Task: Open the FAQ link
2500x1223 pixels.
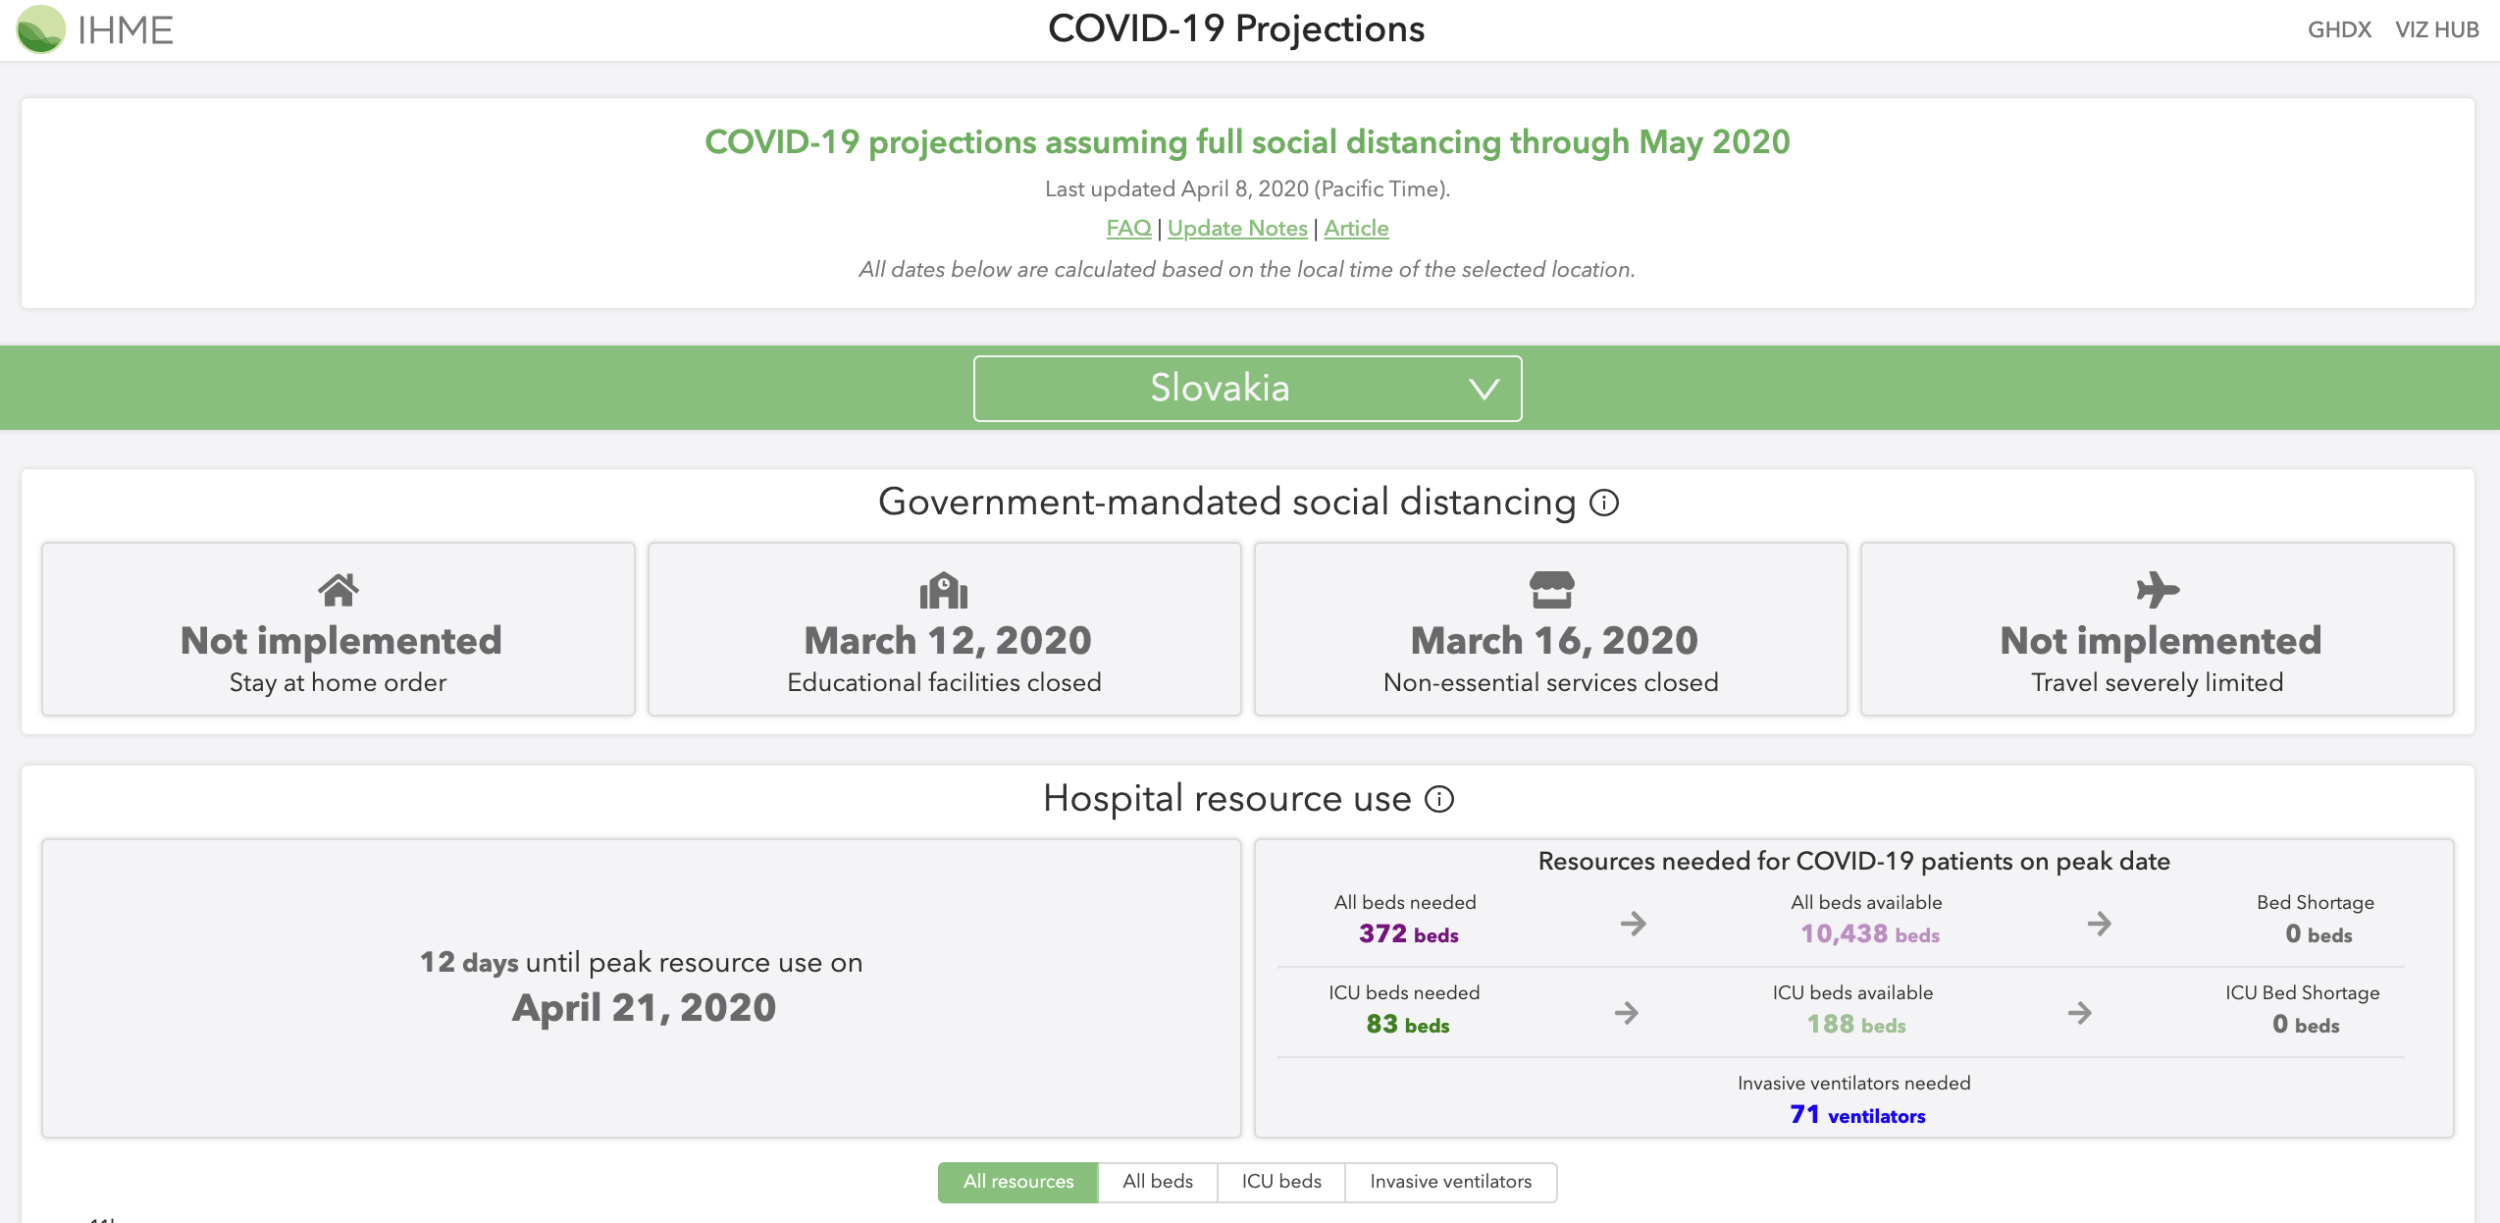Action: pyautogui.click(x=1128, y=229)
